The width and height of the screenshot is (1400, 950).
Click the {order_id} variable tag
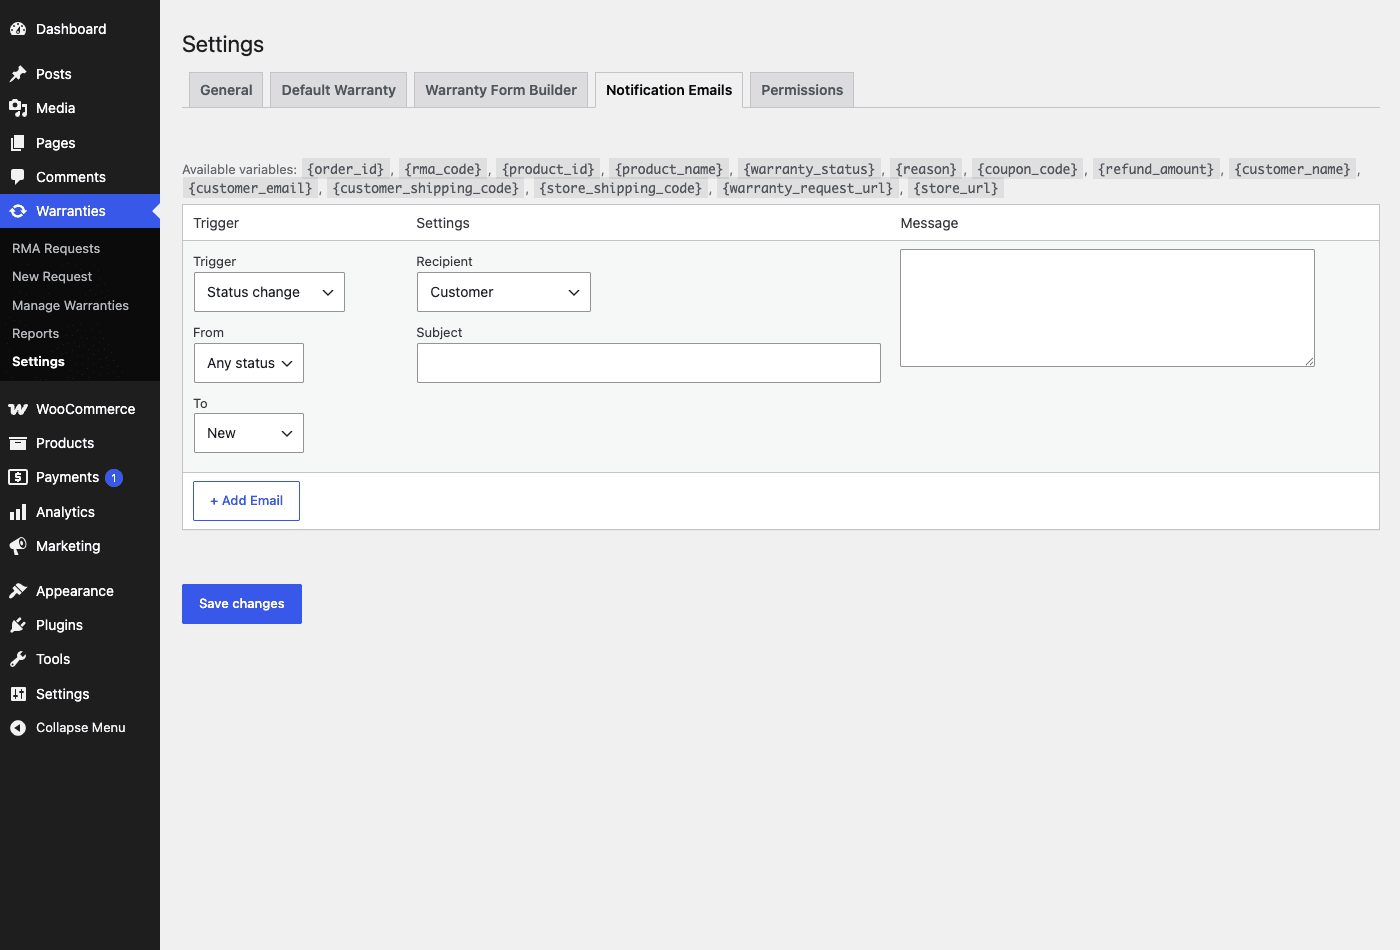click(345, 169)
